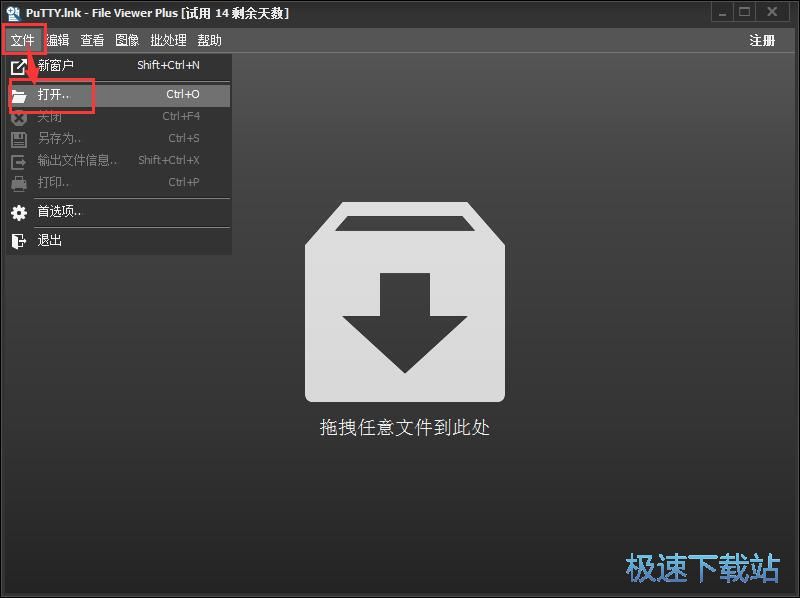Click the floppy disk save icon for 另存为

click(18, 138)
